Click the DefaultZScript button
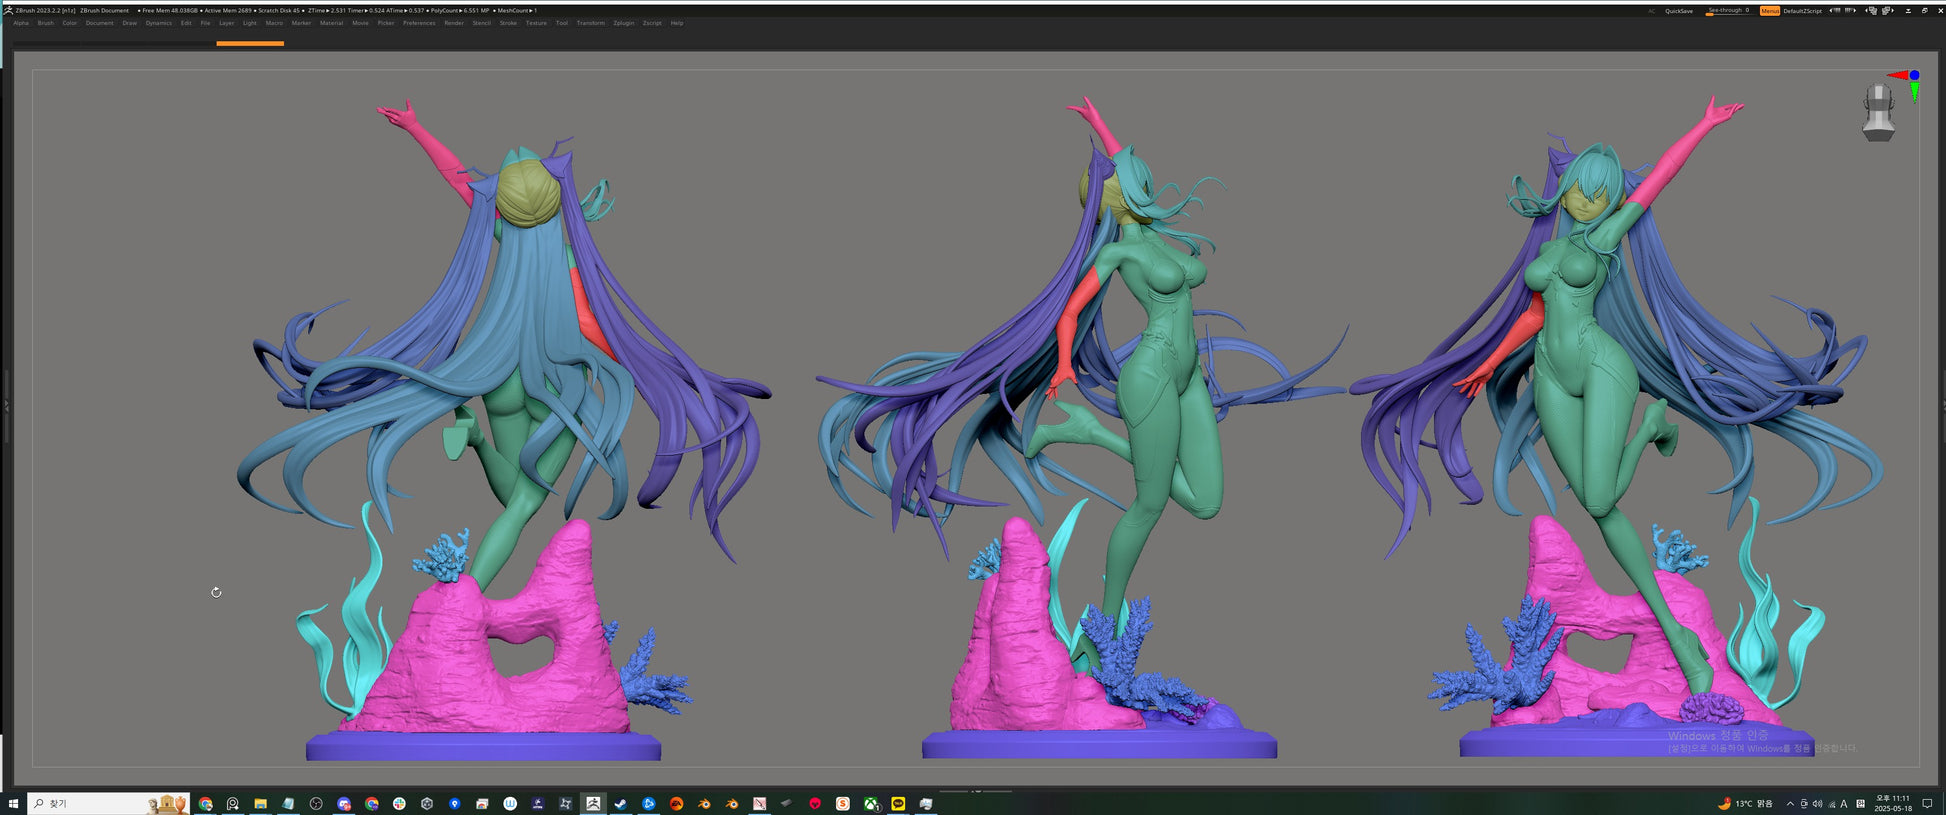 click(1802, 11)
